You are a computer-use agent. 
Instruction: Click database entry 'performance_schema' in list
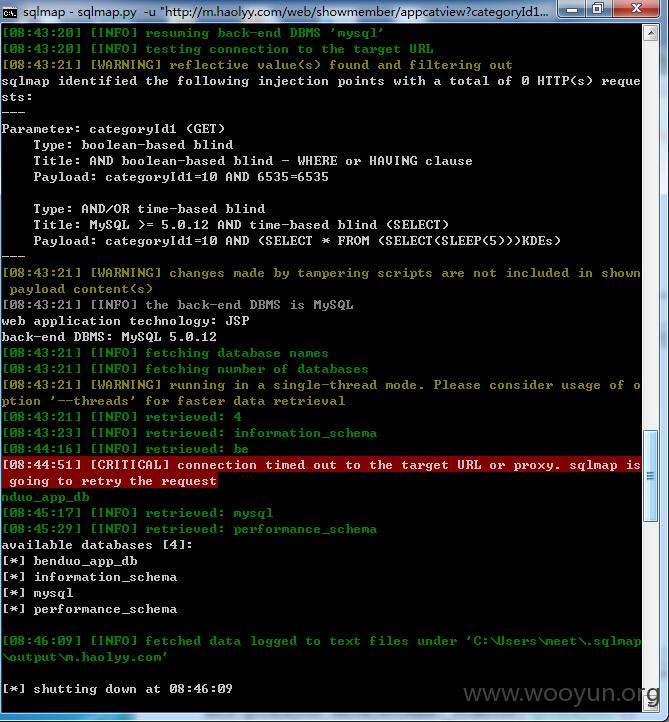(105, 609)
